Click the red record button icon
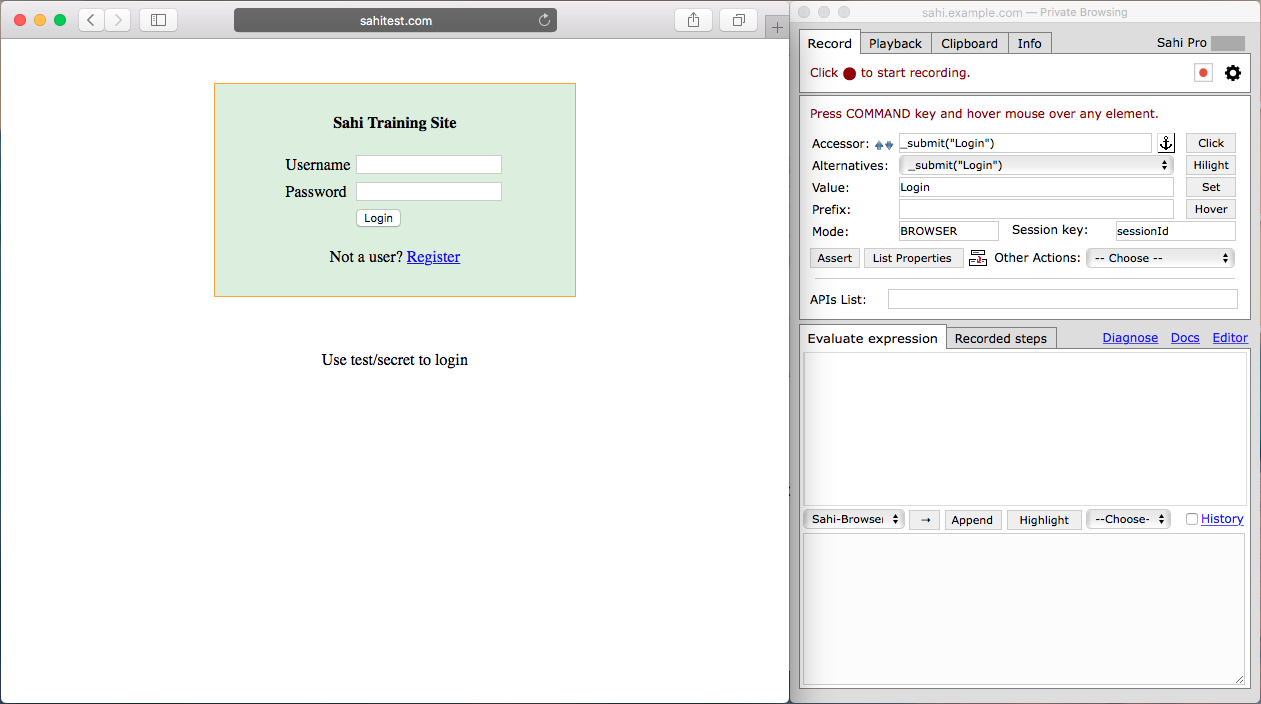Image resolution: width=1261 pixels, height=704 pixels. click(x=1203, y=73)
